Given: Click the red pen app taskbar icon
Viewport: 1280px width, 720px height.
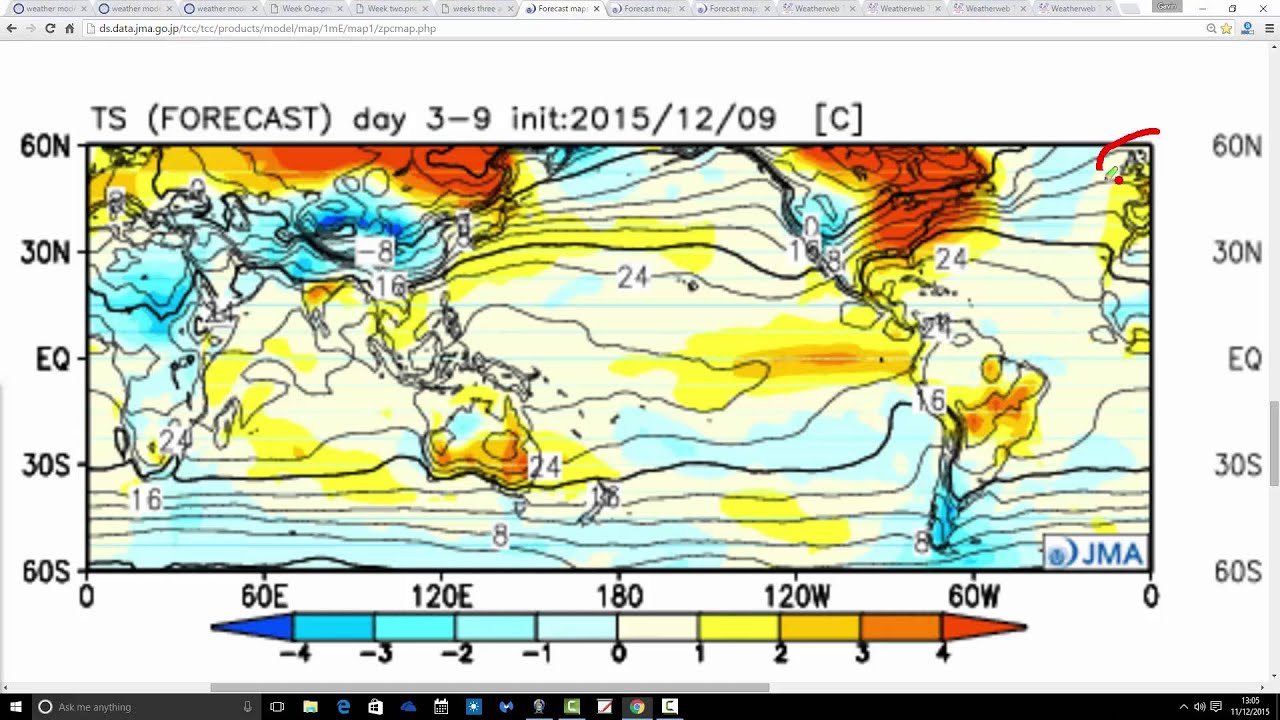Looking at the screenshot, I should pyautogui.click(x=604, y=707).
